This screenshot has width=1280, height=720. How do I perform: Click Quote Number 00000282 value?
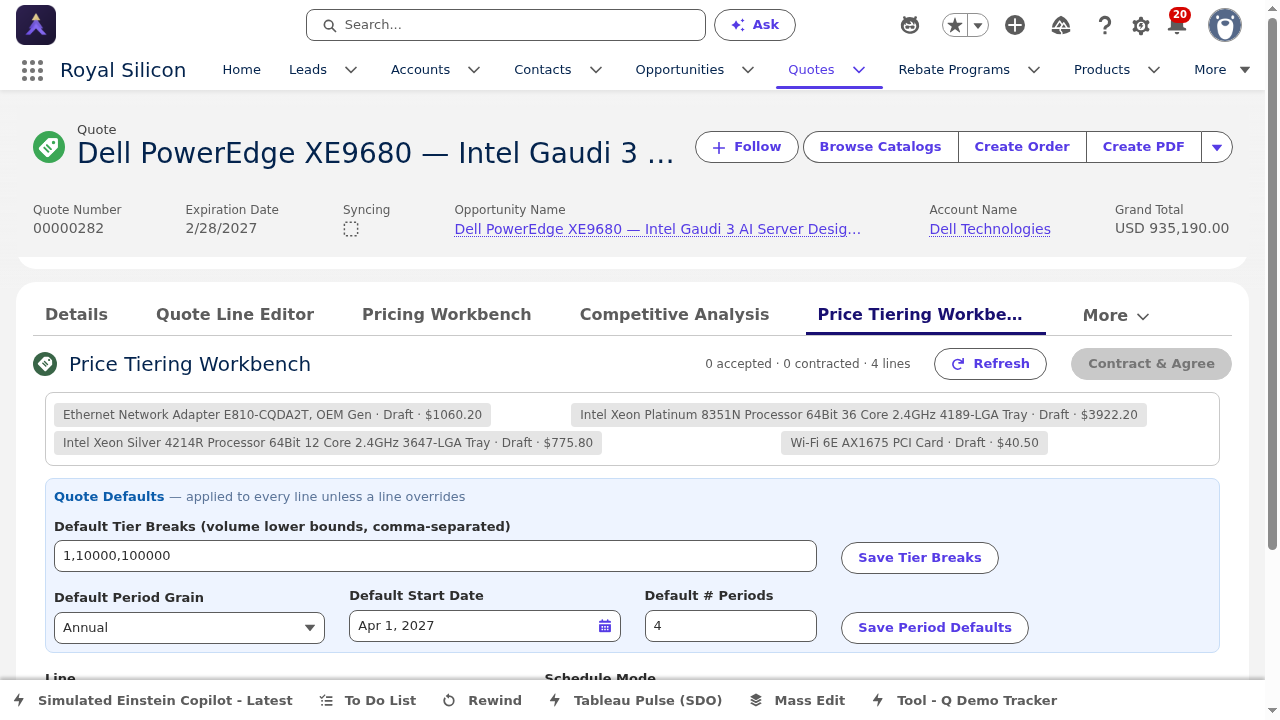coord(68,228)
